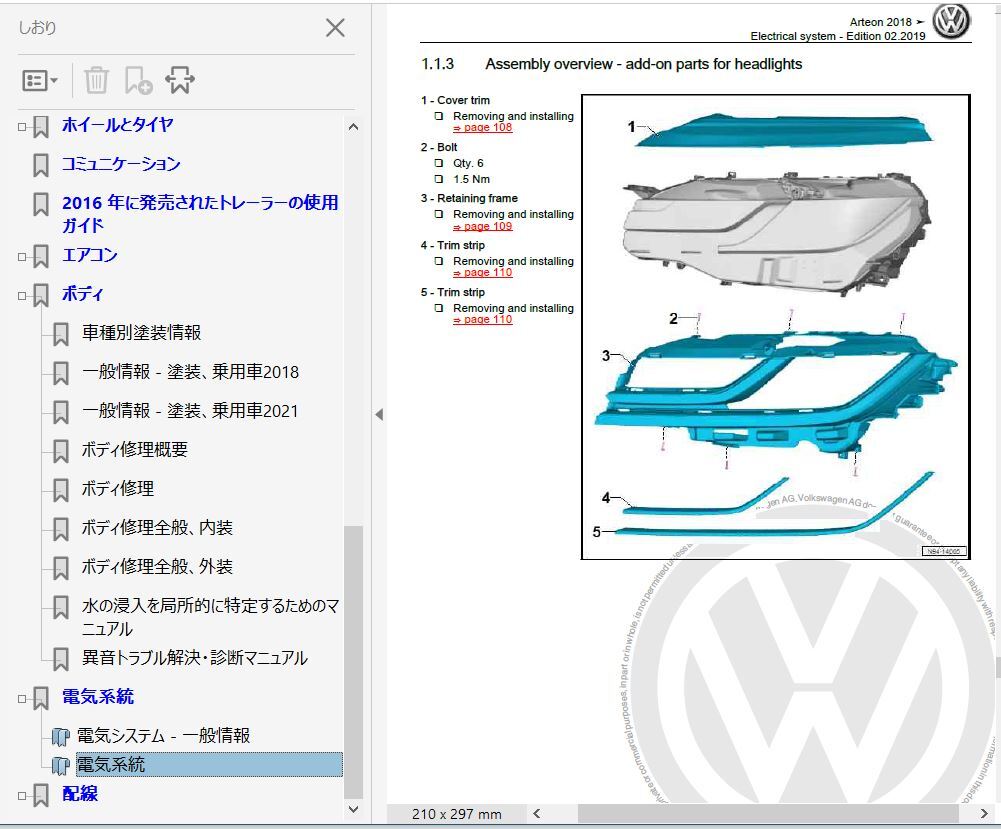Open the 電気システム - 一般情報 bookmark

[163, 736]
